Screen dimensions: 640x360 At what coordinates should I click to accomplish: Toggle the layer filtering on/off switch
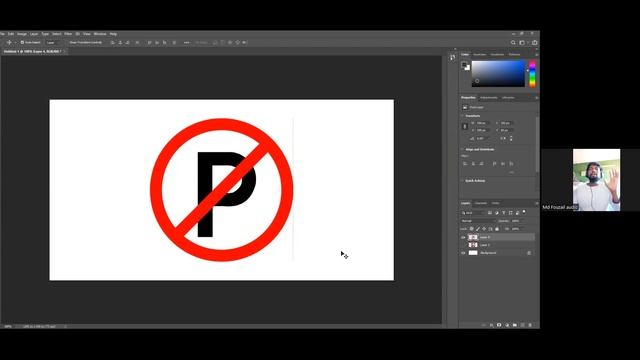point(524,212)
